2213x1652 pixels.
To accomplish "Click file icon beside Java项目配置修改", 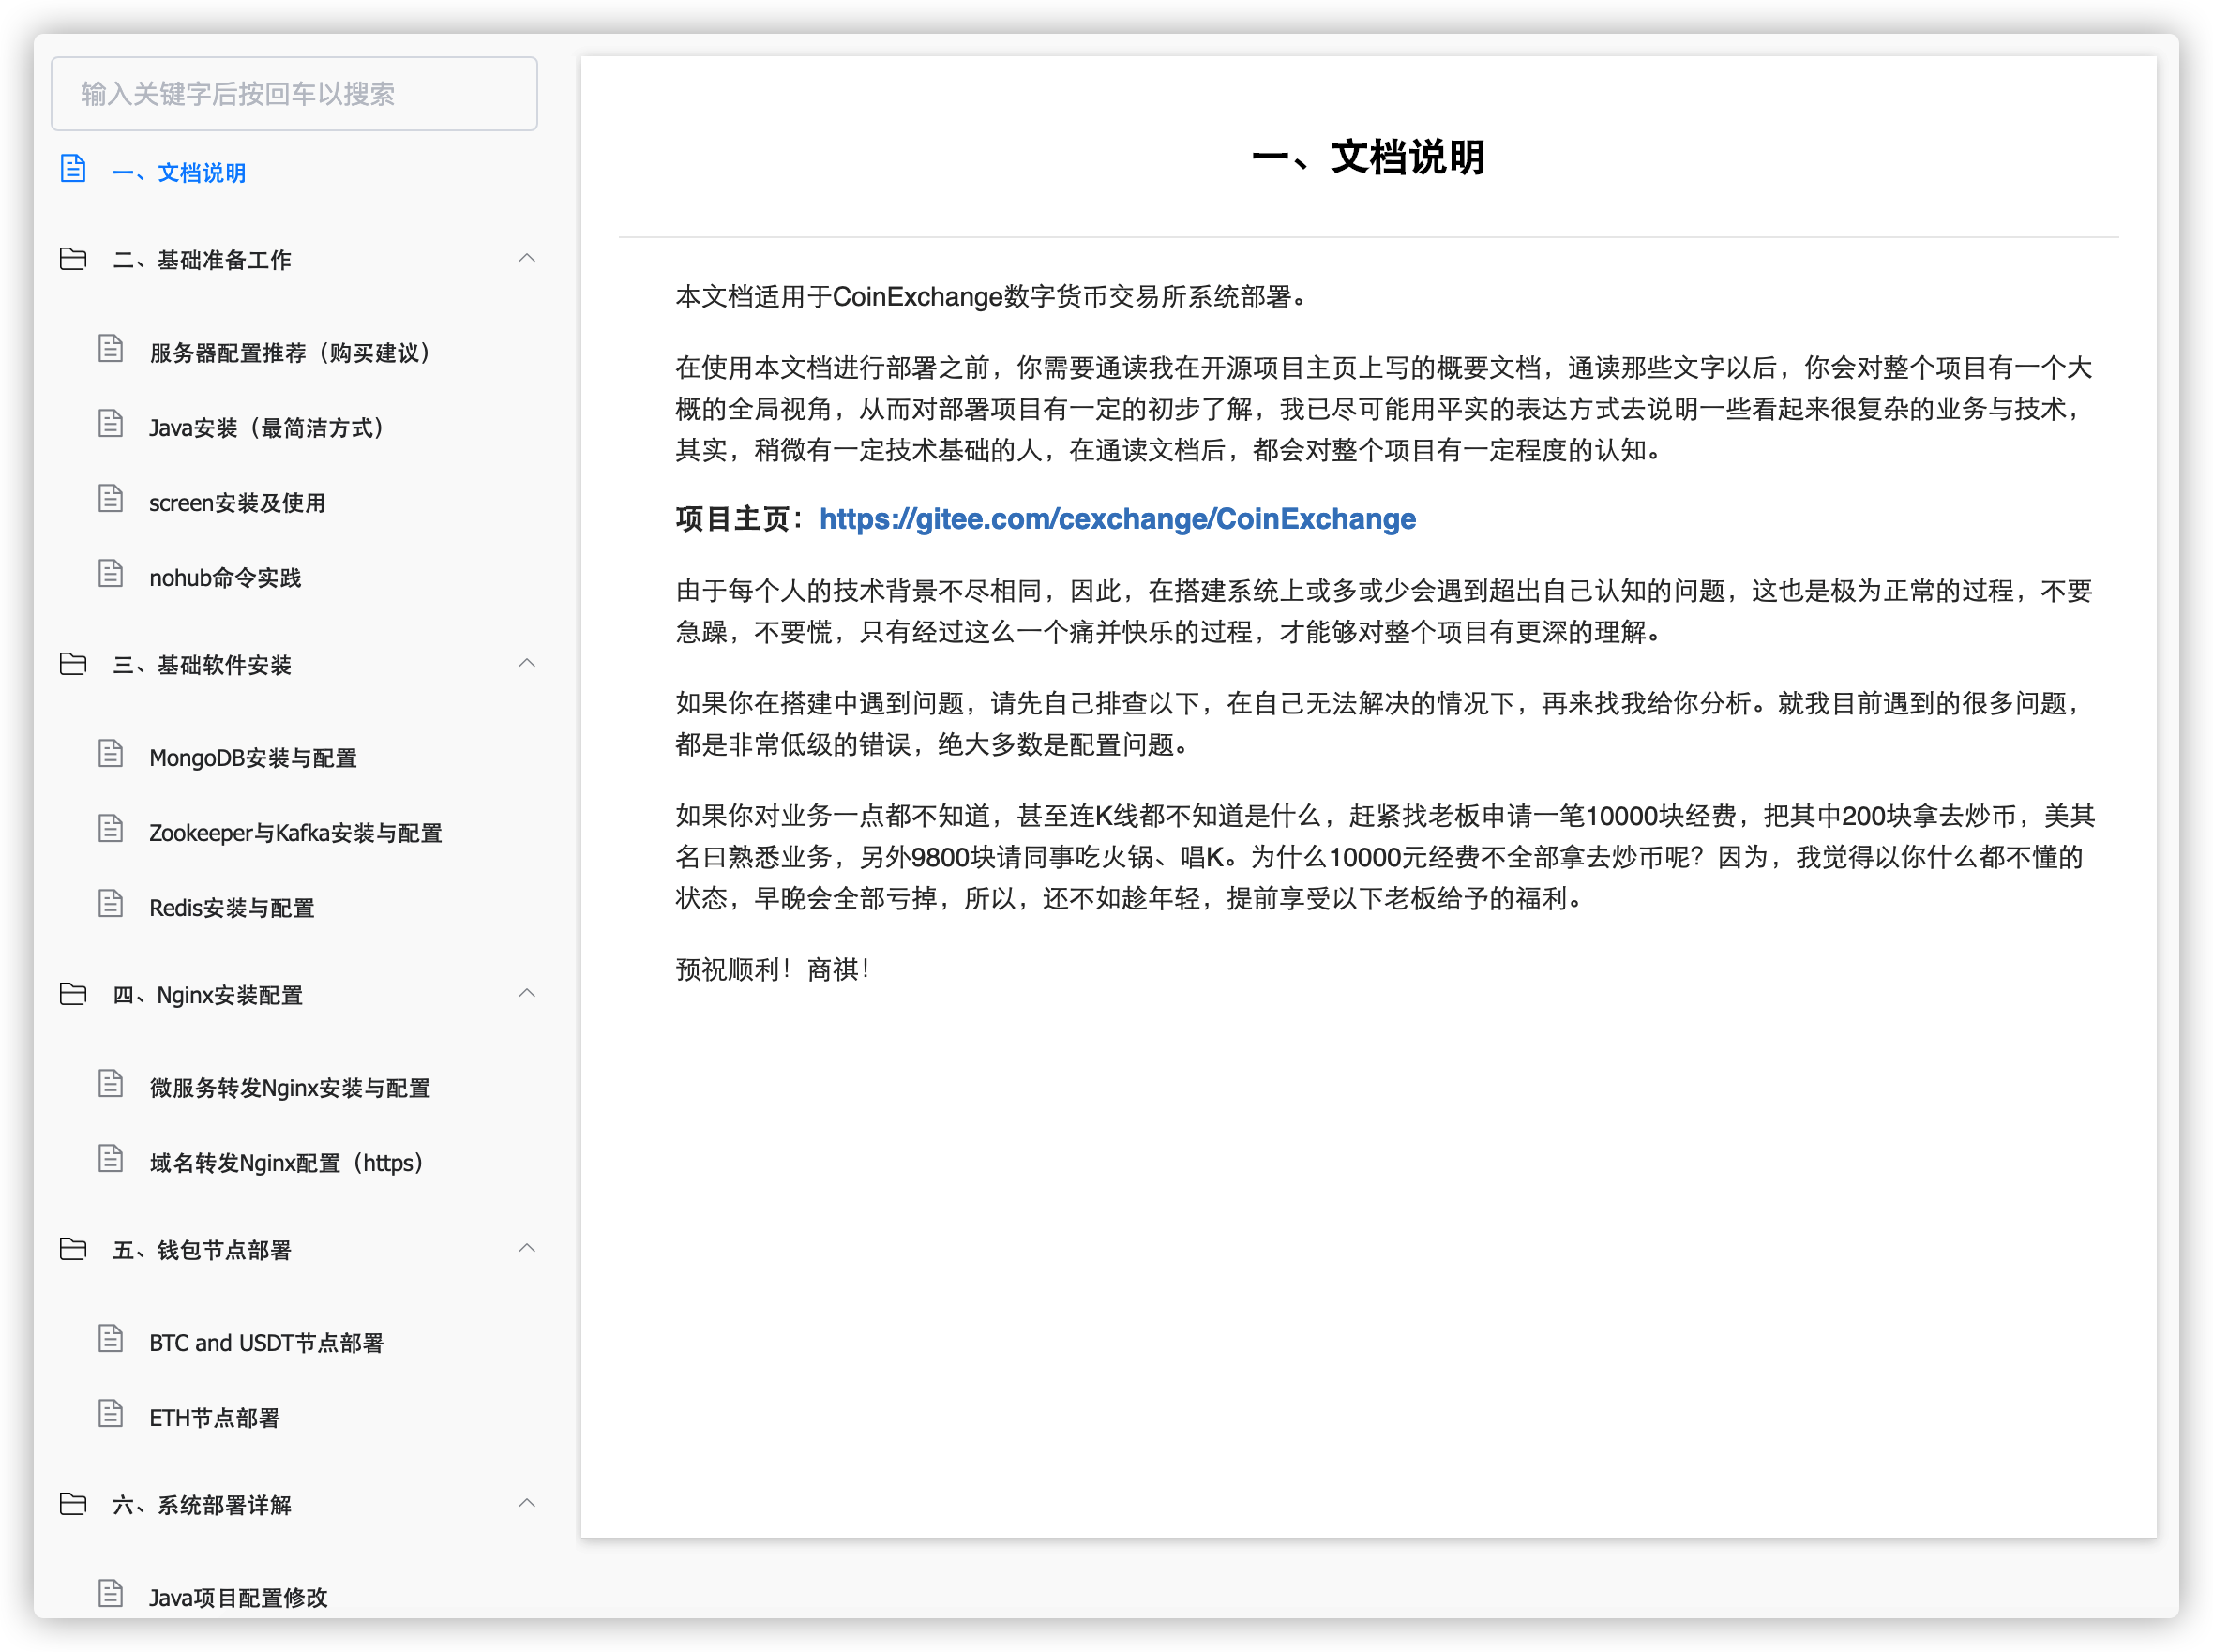I will [x=111, y=1594].
